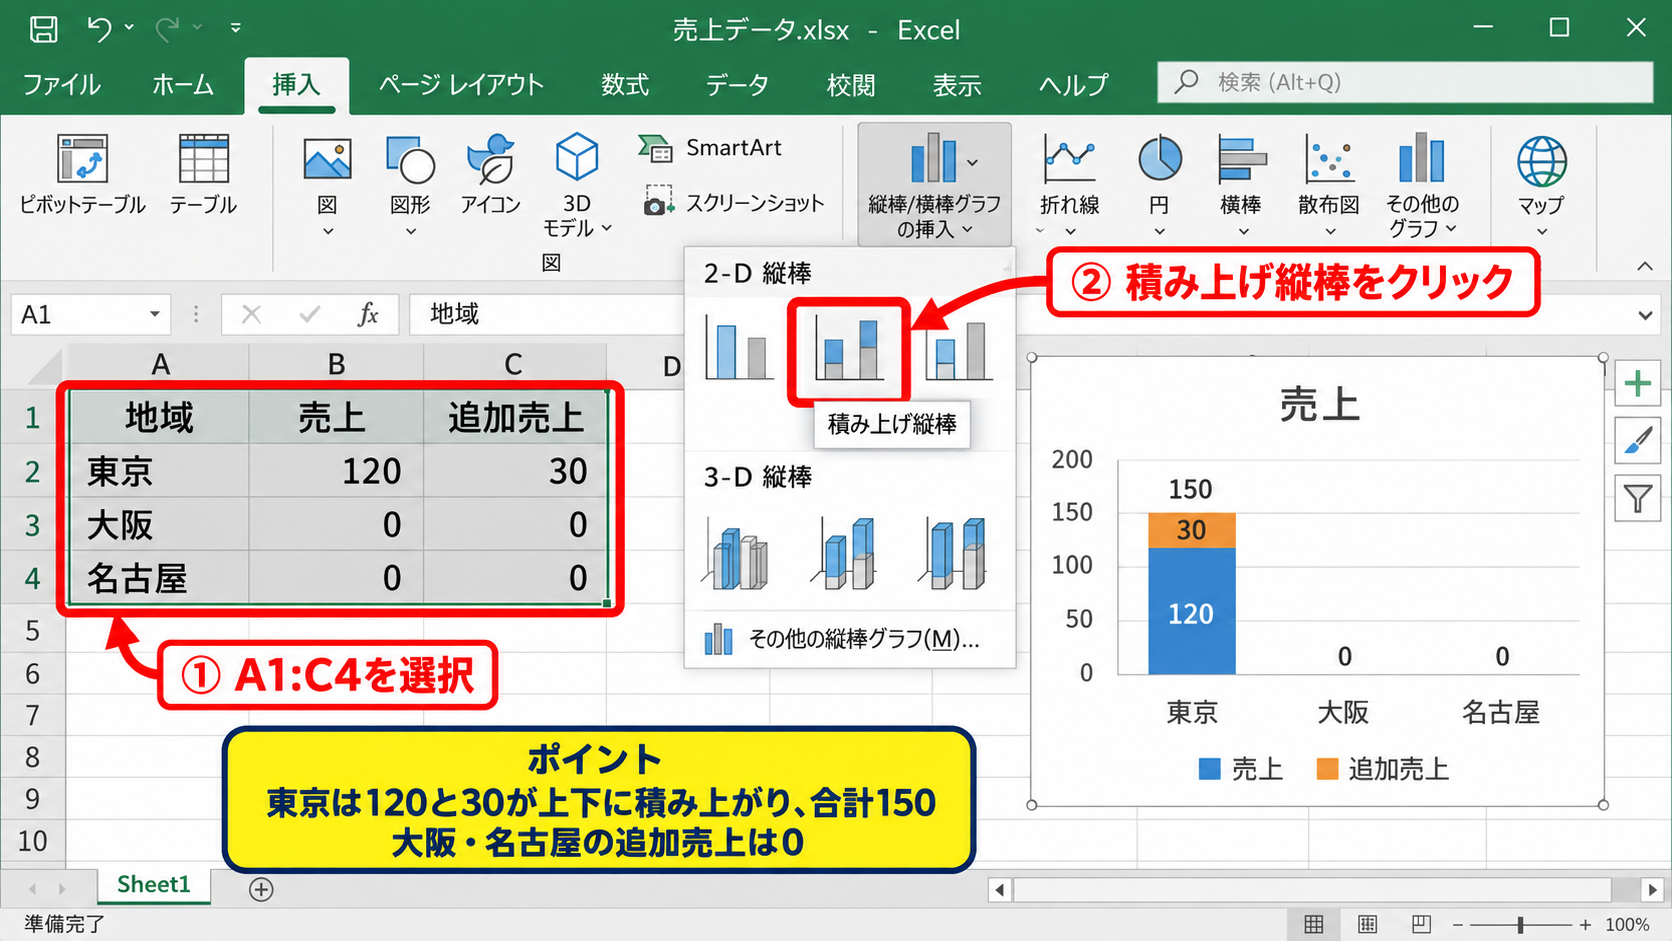Viewport: 1672px width, 941px height.
Task: Select the 2-D stacked column (積み上げ縦棒) chart
Action: (848, 350)
